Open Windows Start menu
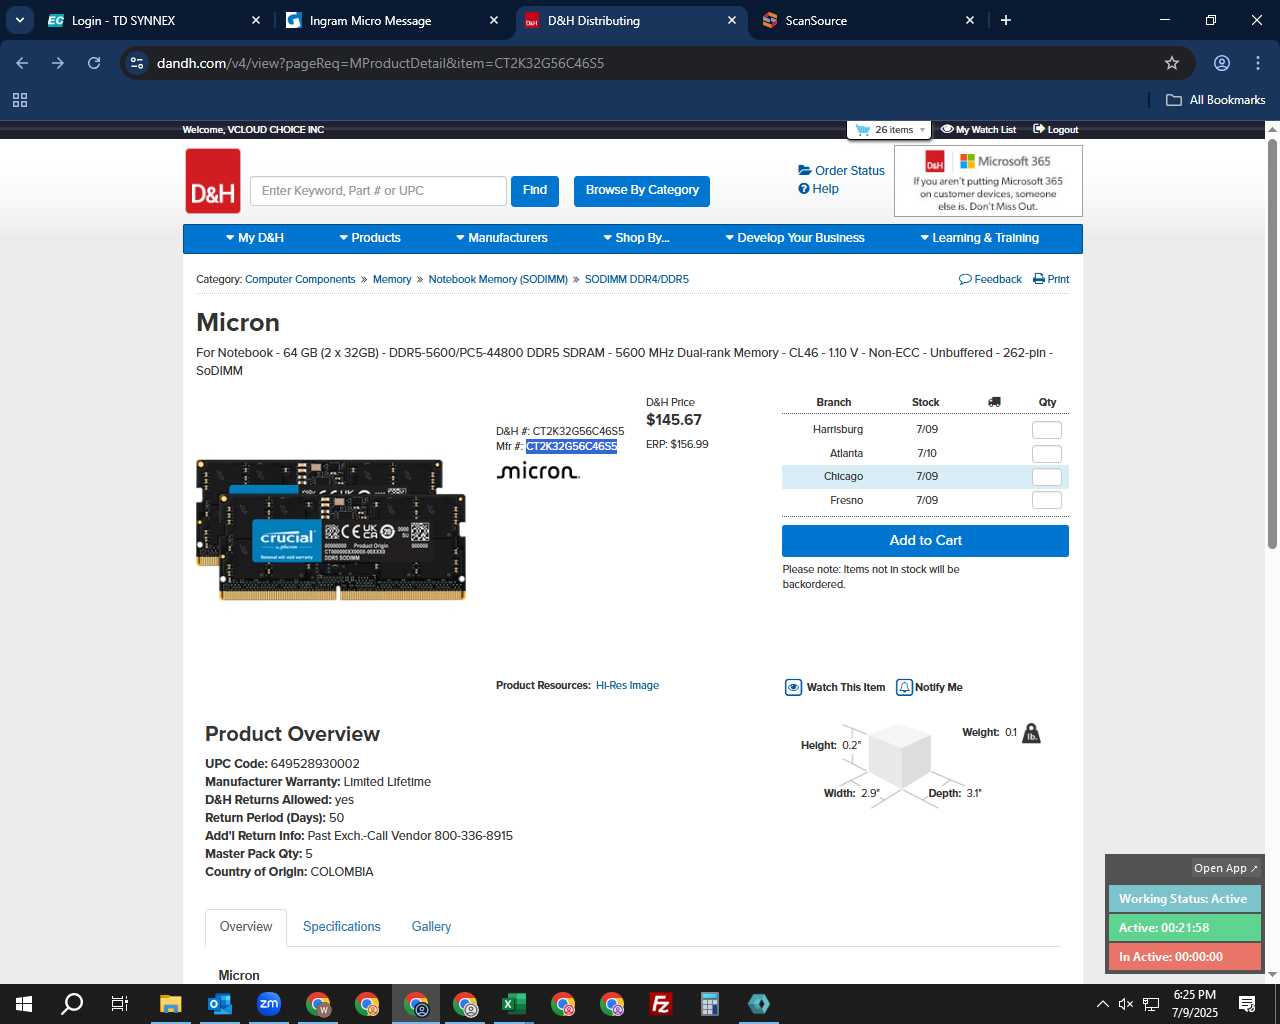The height and width of the screenshot is (1024, 1280). (x=24, y=1004)
